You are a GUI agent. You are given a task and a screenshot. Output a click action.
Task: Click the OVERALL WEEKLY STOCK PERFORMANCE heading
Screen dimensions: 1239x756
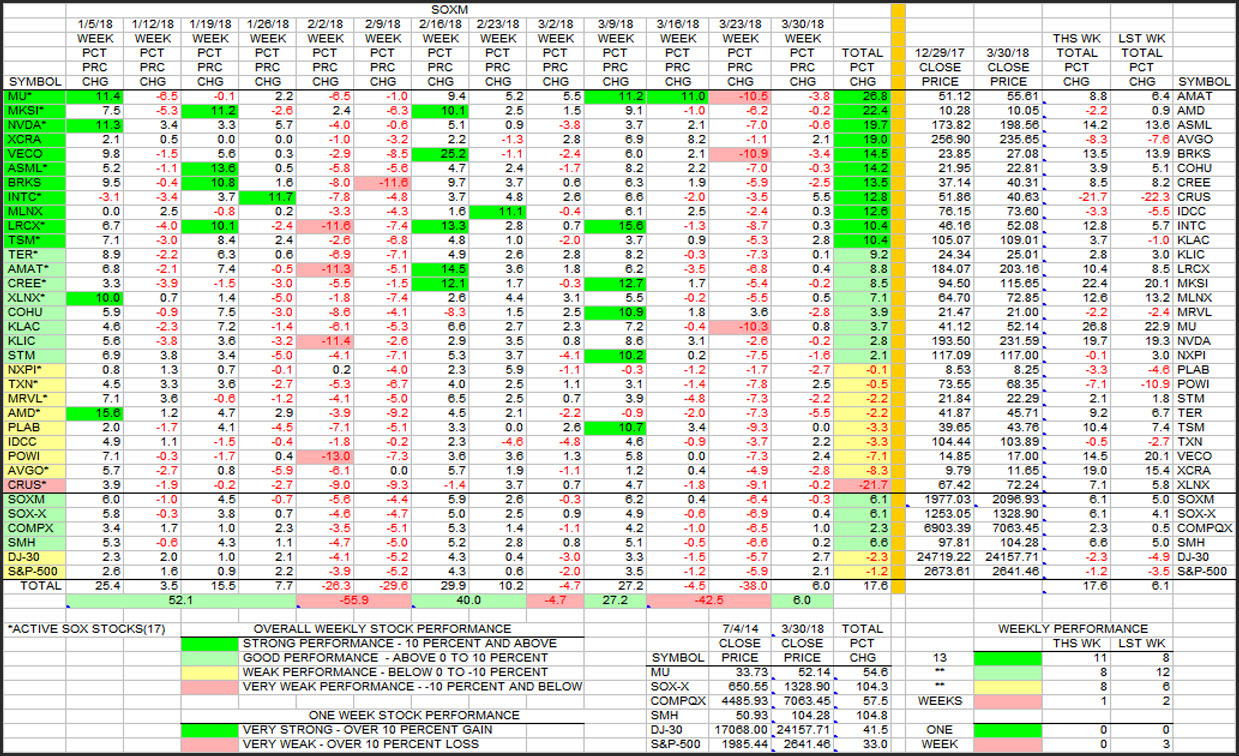tap(383, 629)
